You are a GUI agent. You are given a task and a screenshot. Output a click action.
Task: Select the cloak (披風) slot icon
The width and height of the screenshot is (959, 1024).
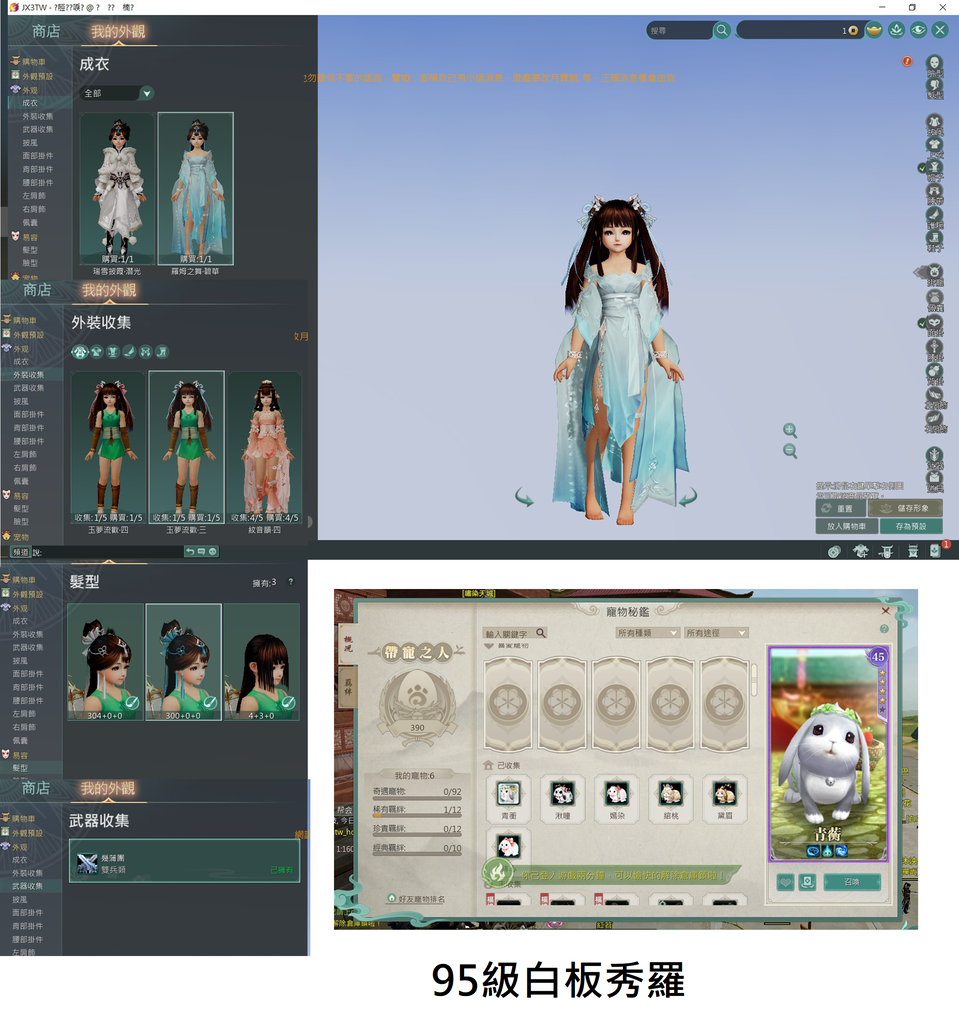[935, 122]
